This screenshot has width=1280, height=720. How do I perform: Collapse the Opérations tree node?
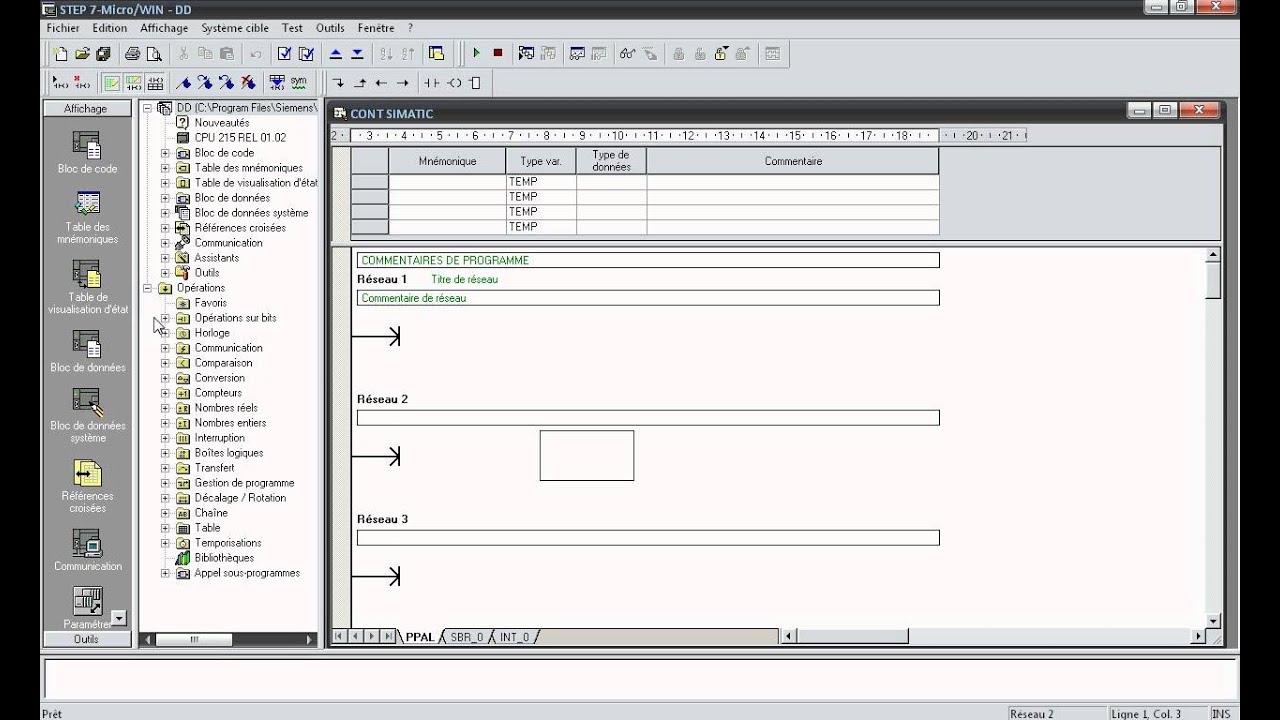coord(148,288)
